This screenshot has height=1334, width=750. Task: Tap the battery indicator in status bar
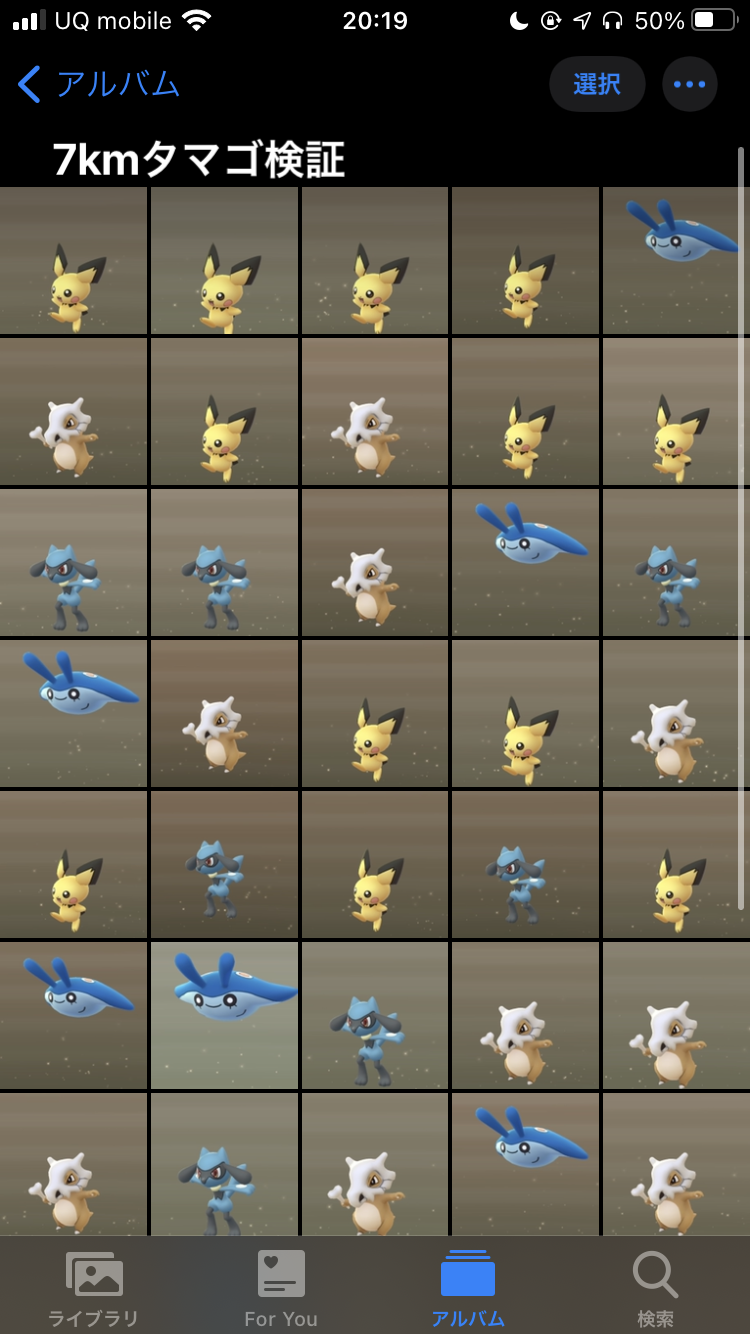[x=714, y=21]
